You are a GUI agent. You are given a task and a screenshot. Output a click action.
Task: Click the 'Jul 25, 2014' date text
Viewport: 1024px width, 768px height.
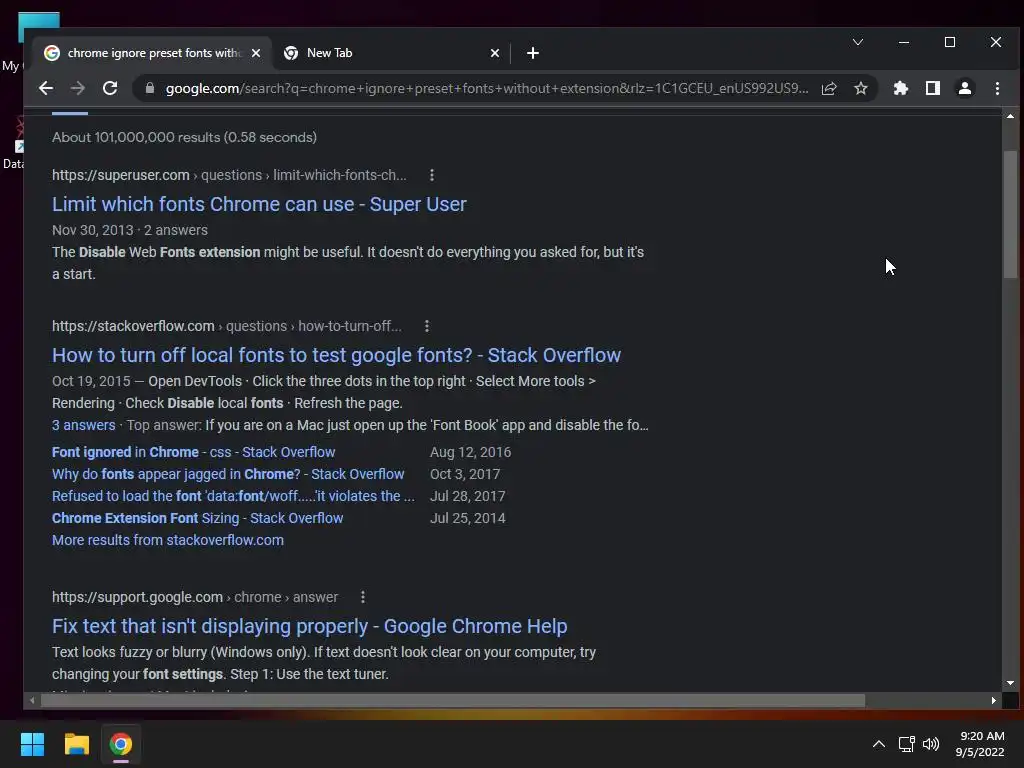(x=468, y=518)
